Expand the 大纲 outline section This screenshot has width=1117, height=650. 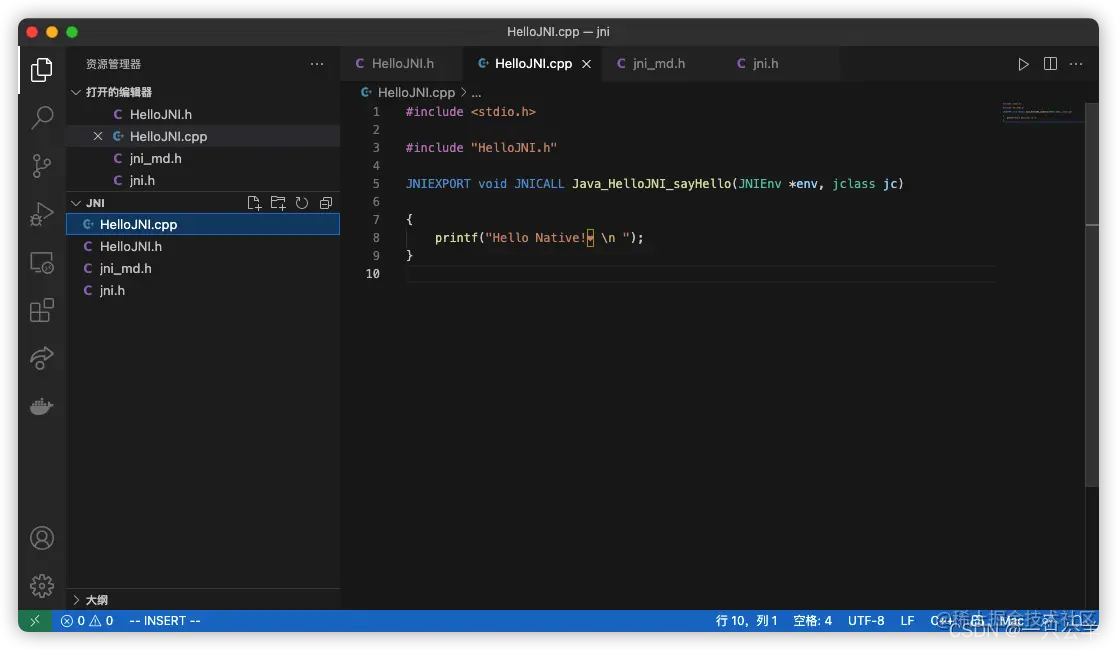click(76, 600)
